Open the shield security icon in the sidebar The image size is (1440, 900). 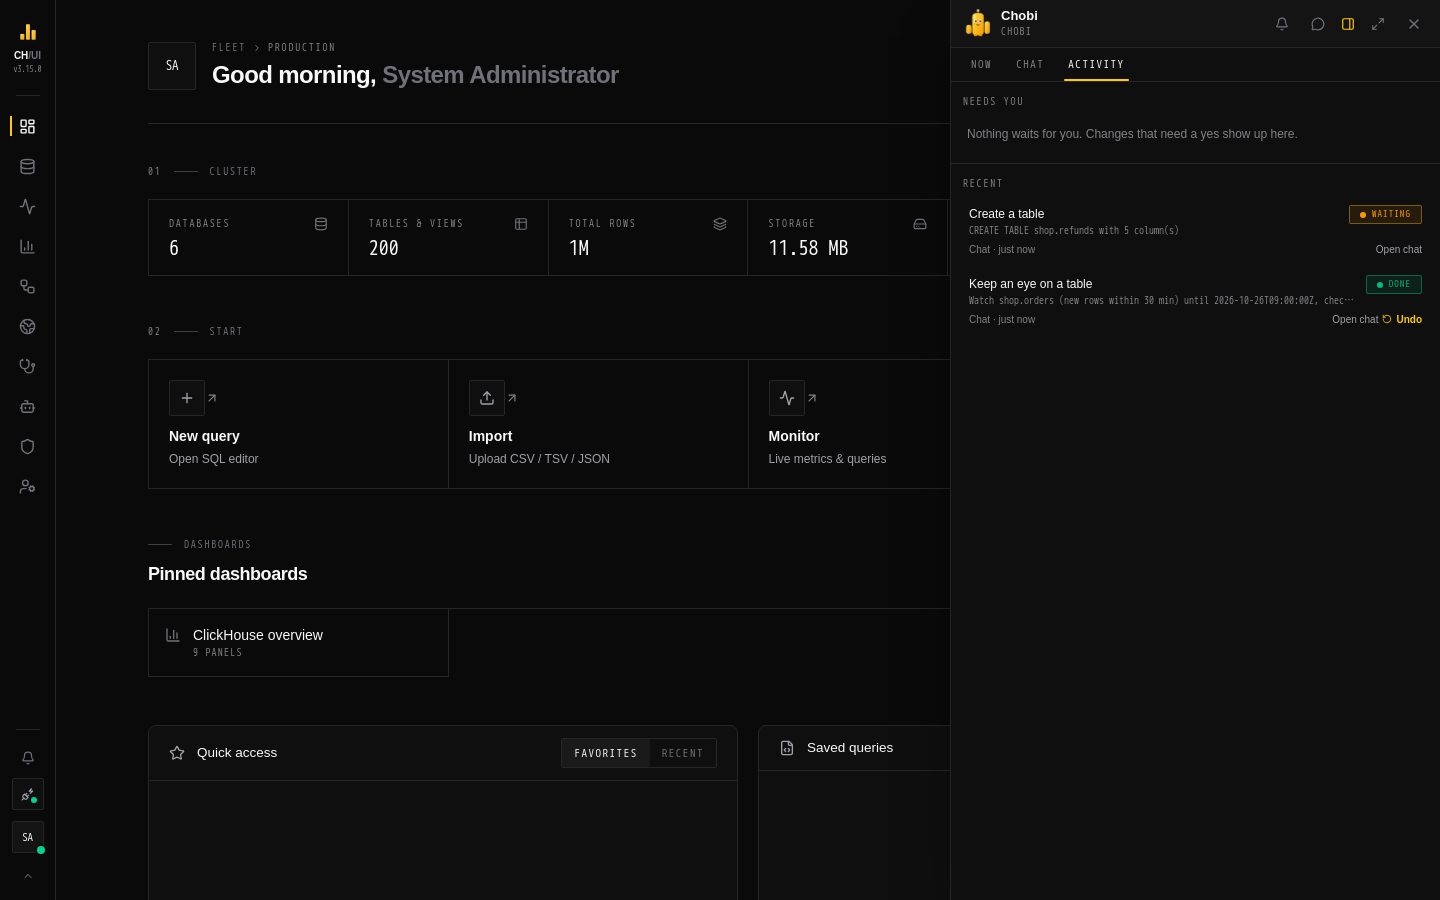tap(27, 447)
